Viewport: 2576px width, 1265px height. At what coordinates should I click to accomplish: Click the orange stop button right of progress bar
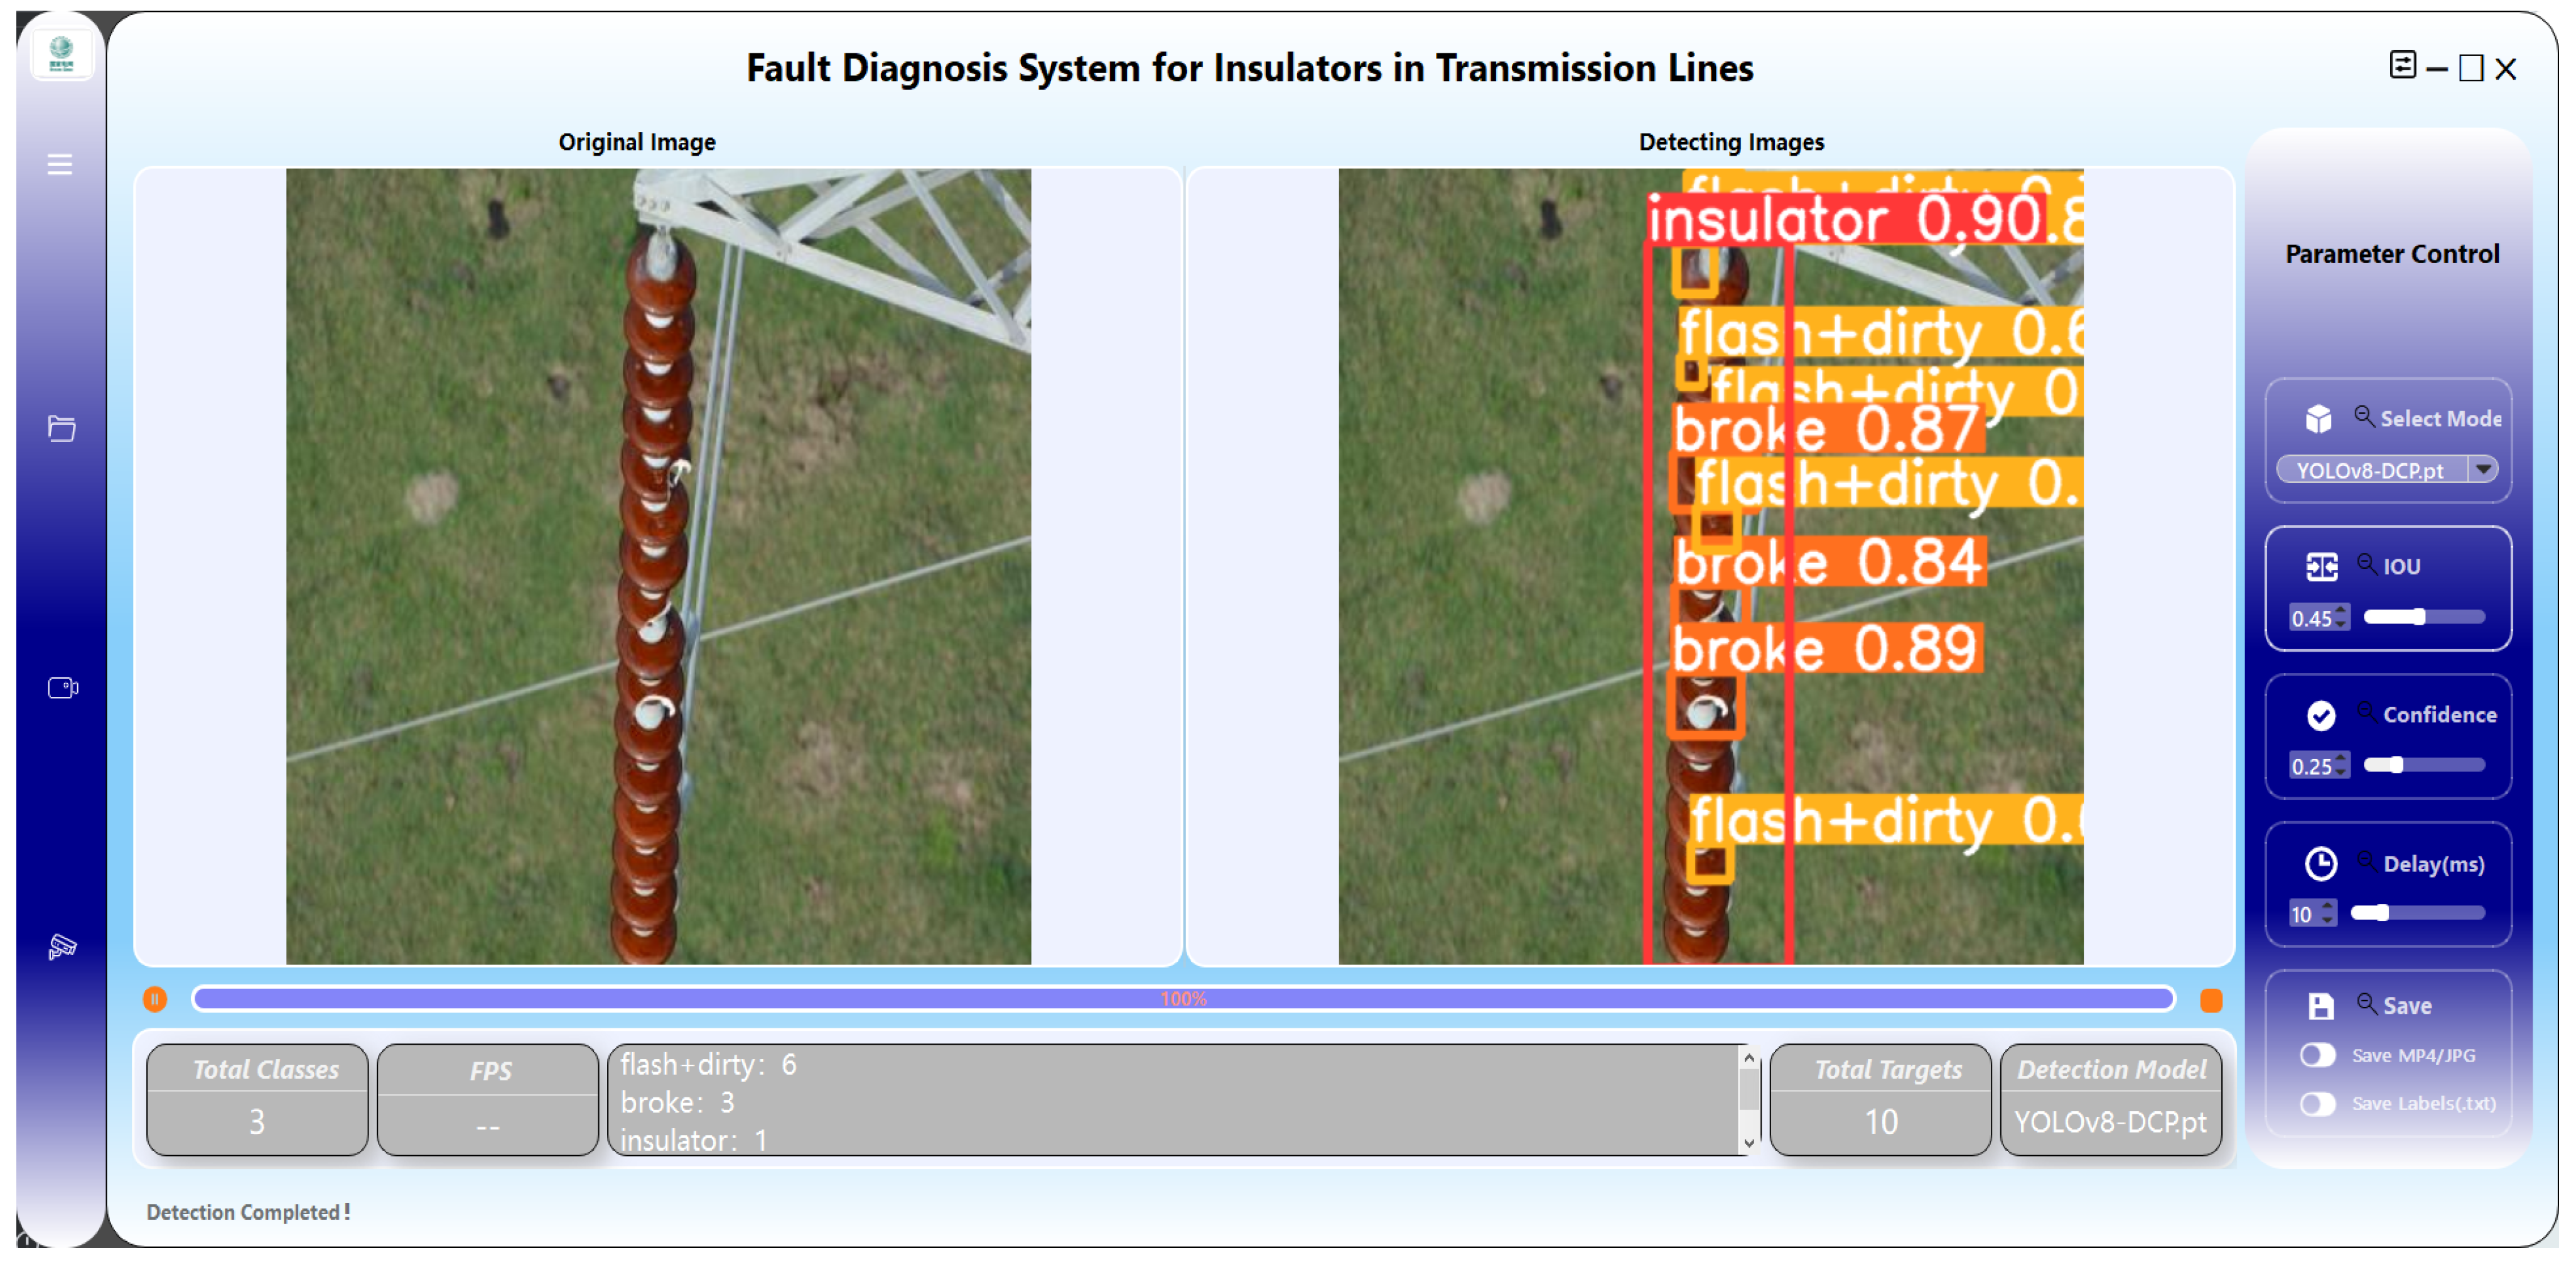(x=2211, y=1000)
